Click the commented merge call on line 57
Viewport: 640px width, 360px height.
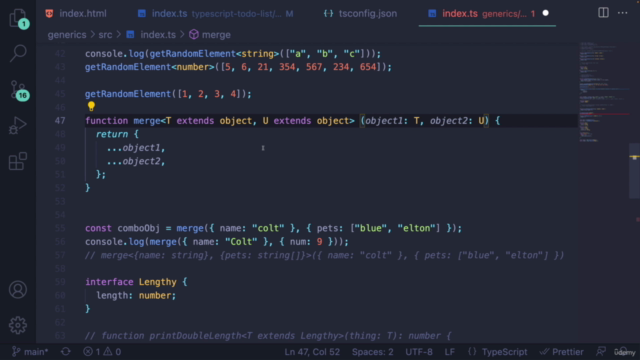324,255
